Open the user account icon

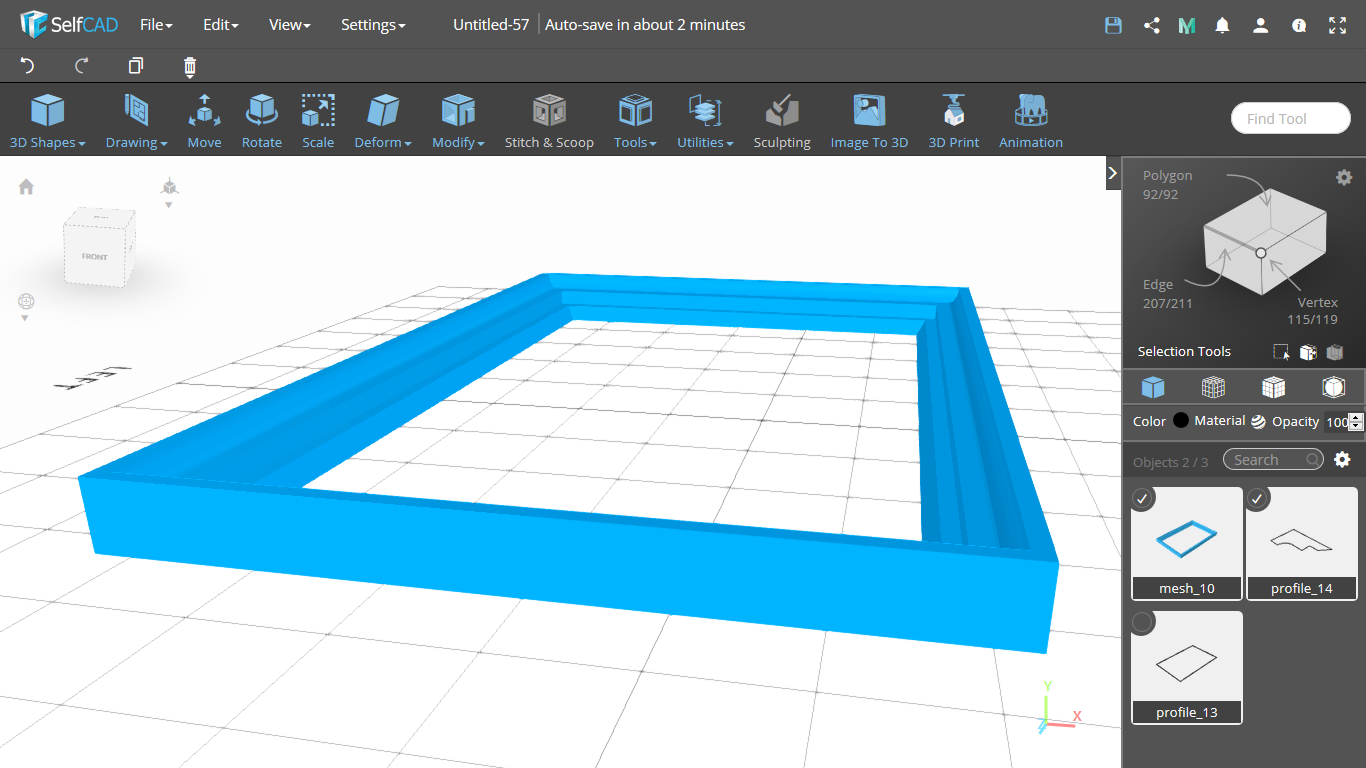click(x=1260, y=25)
